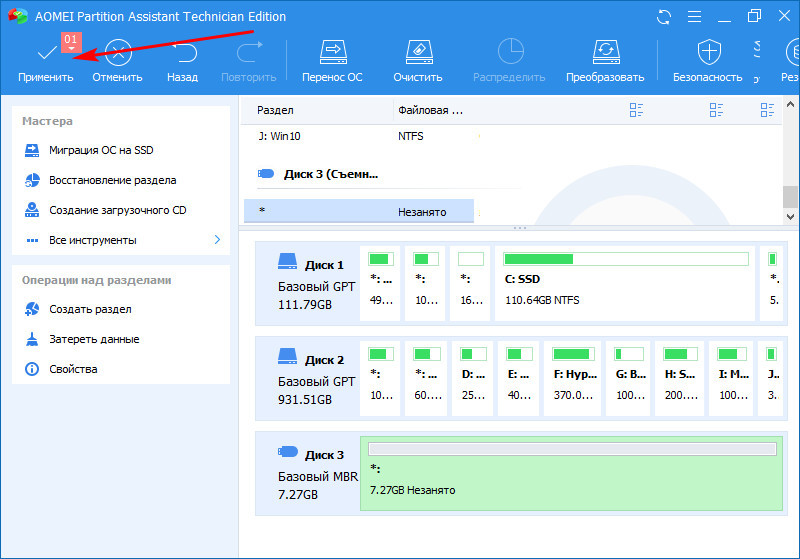The width and height of the screenshot is (800, 559).
Task: Click the middle list view mode icon
Action: [x=716, y=110]
